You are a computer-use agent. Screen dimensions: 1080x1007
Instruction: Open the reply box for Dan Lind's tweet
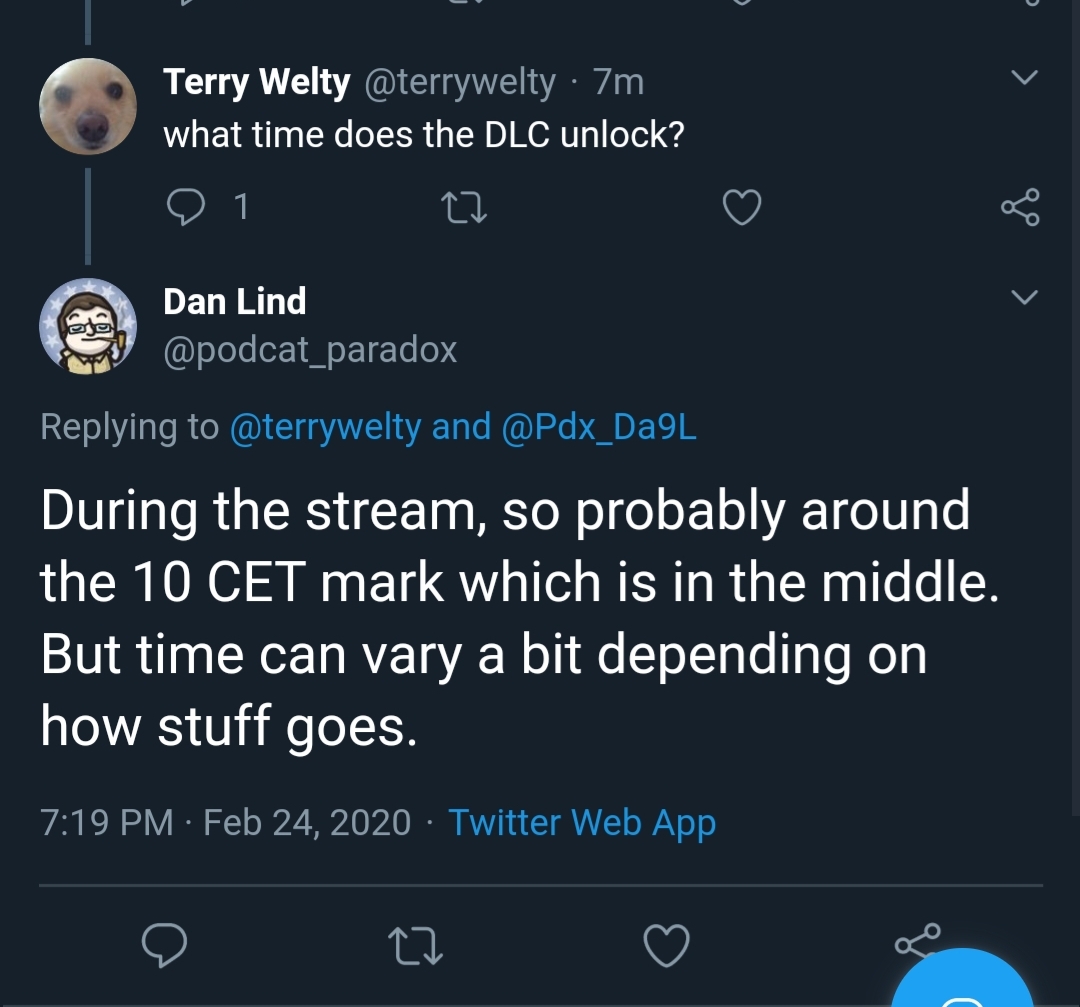tap(165, 945)
